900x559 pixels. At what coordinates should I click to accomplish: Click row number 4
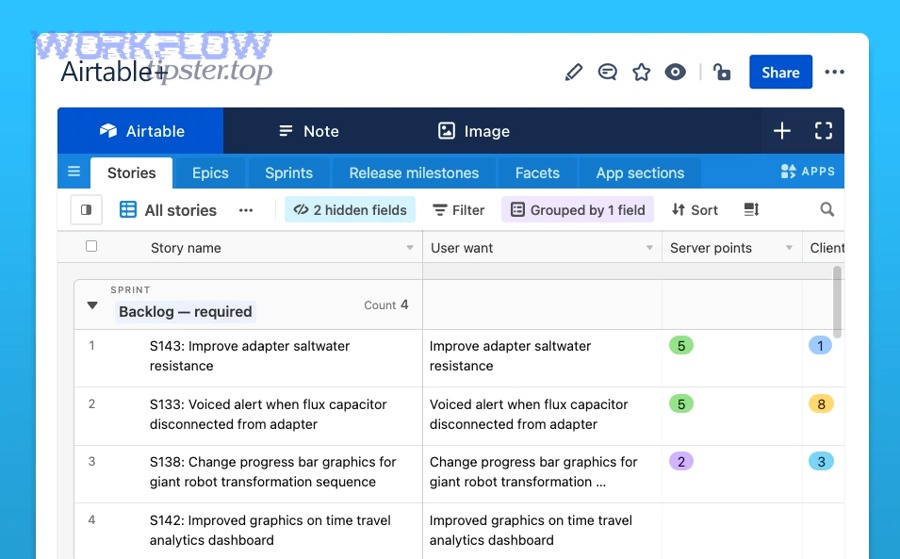point(91,520)
